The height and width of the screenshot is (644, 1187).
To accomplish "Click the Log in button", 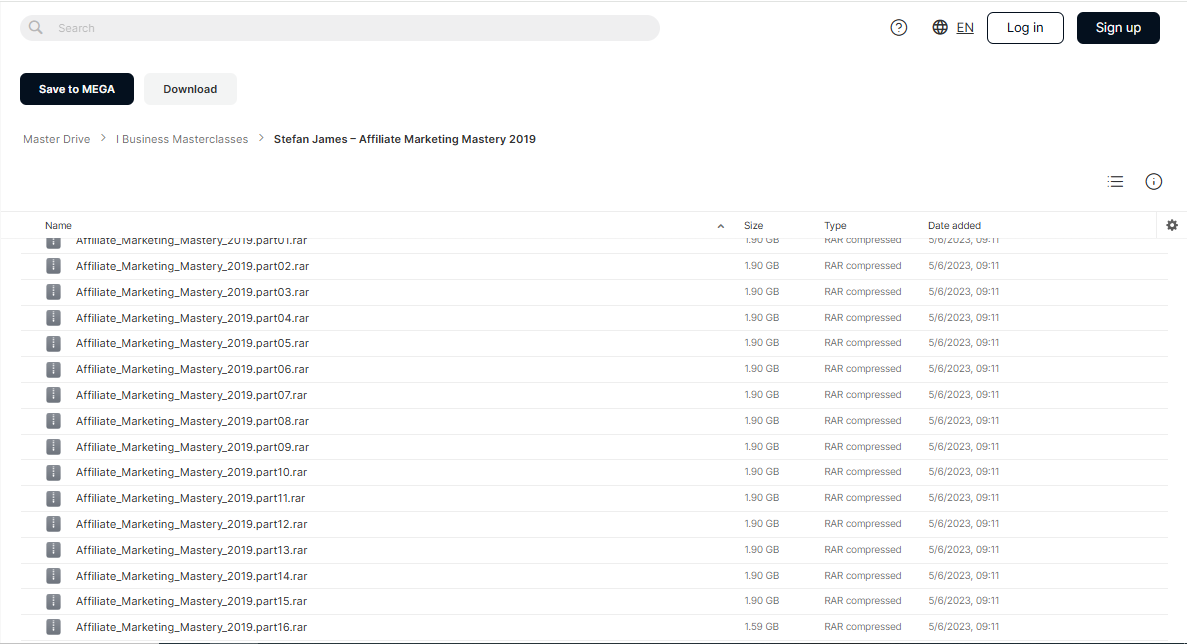I will point(1025,28).
